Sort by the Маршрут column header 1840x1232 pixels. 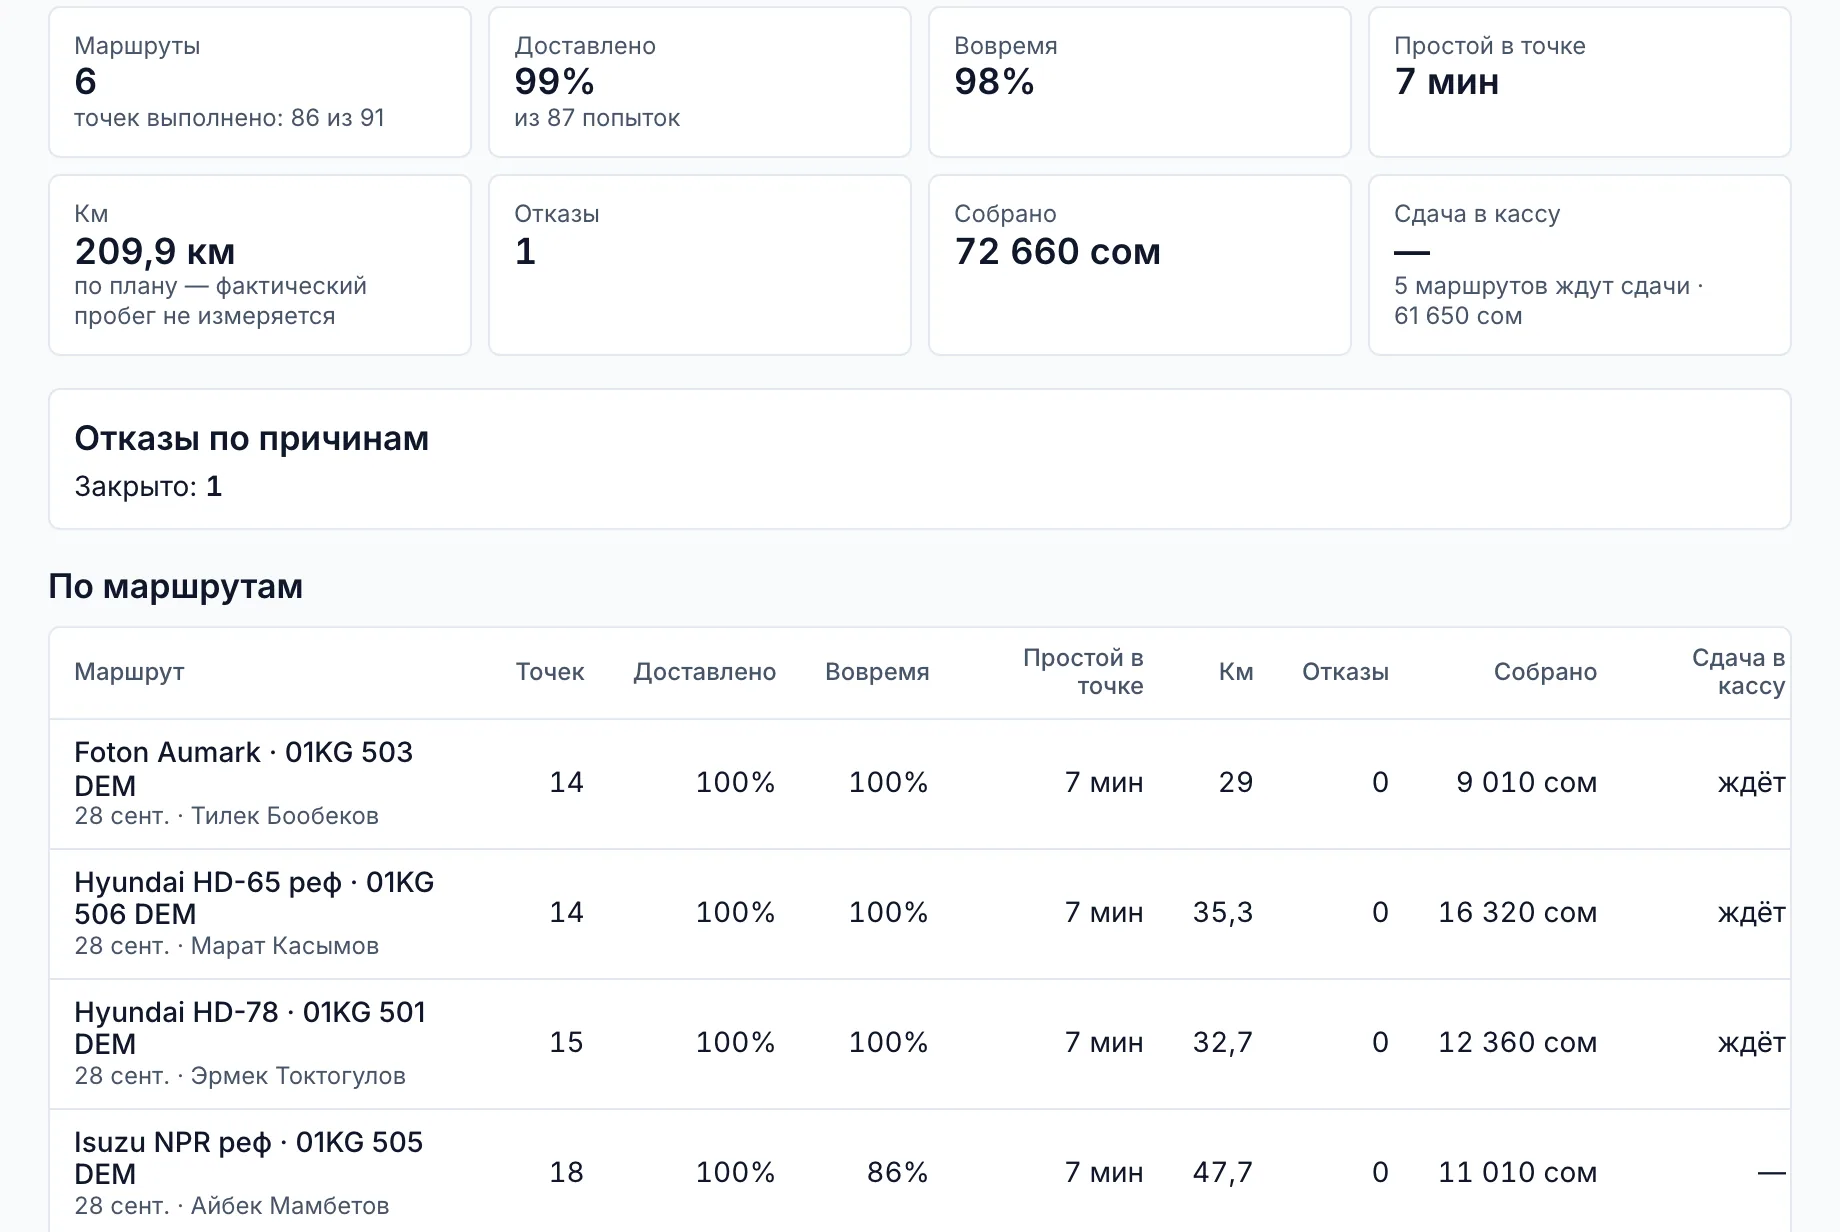click(129, 672)
